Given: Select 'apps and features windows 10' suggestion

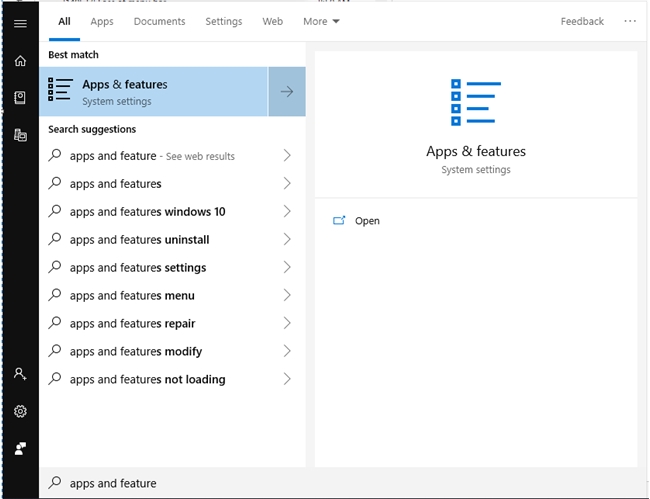Looking at the screenshot, I should [x=148, y=212].
